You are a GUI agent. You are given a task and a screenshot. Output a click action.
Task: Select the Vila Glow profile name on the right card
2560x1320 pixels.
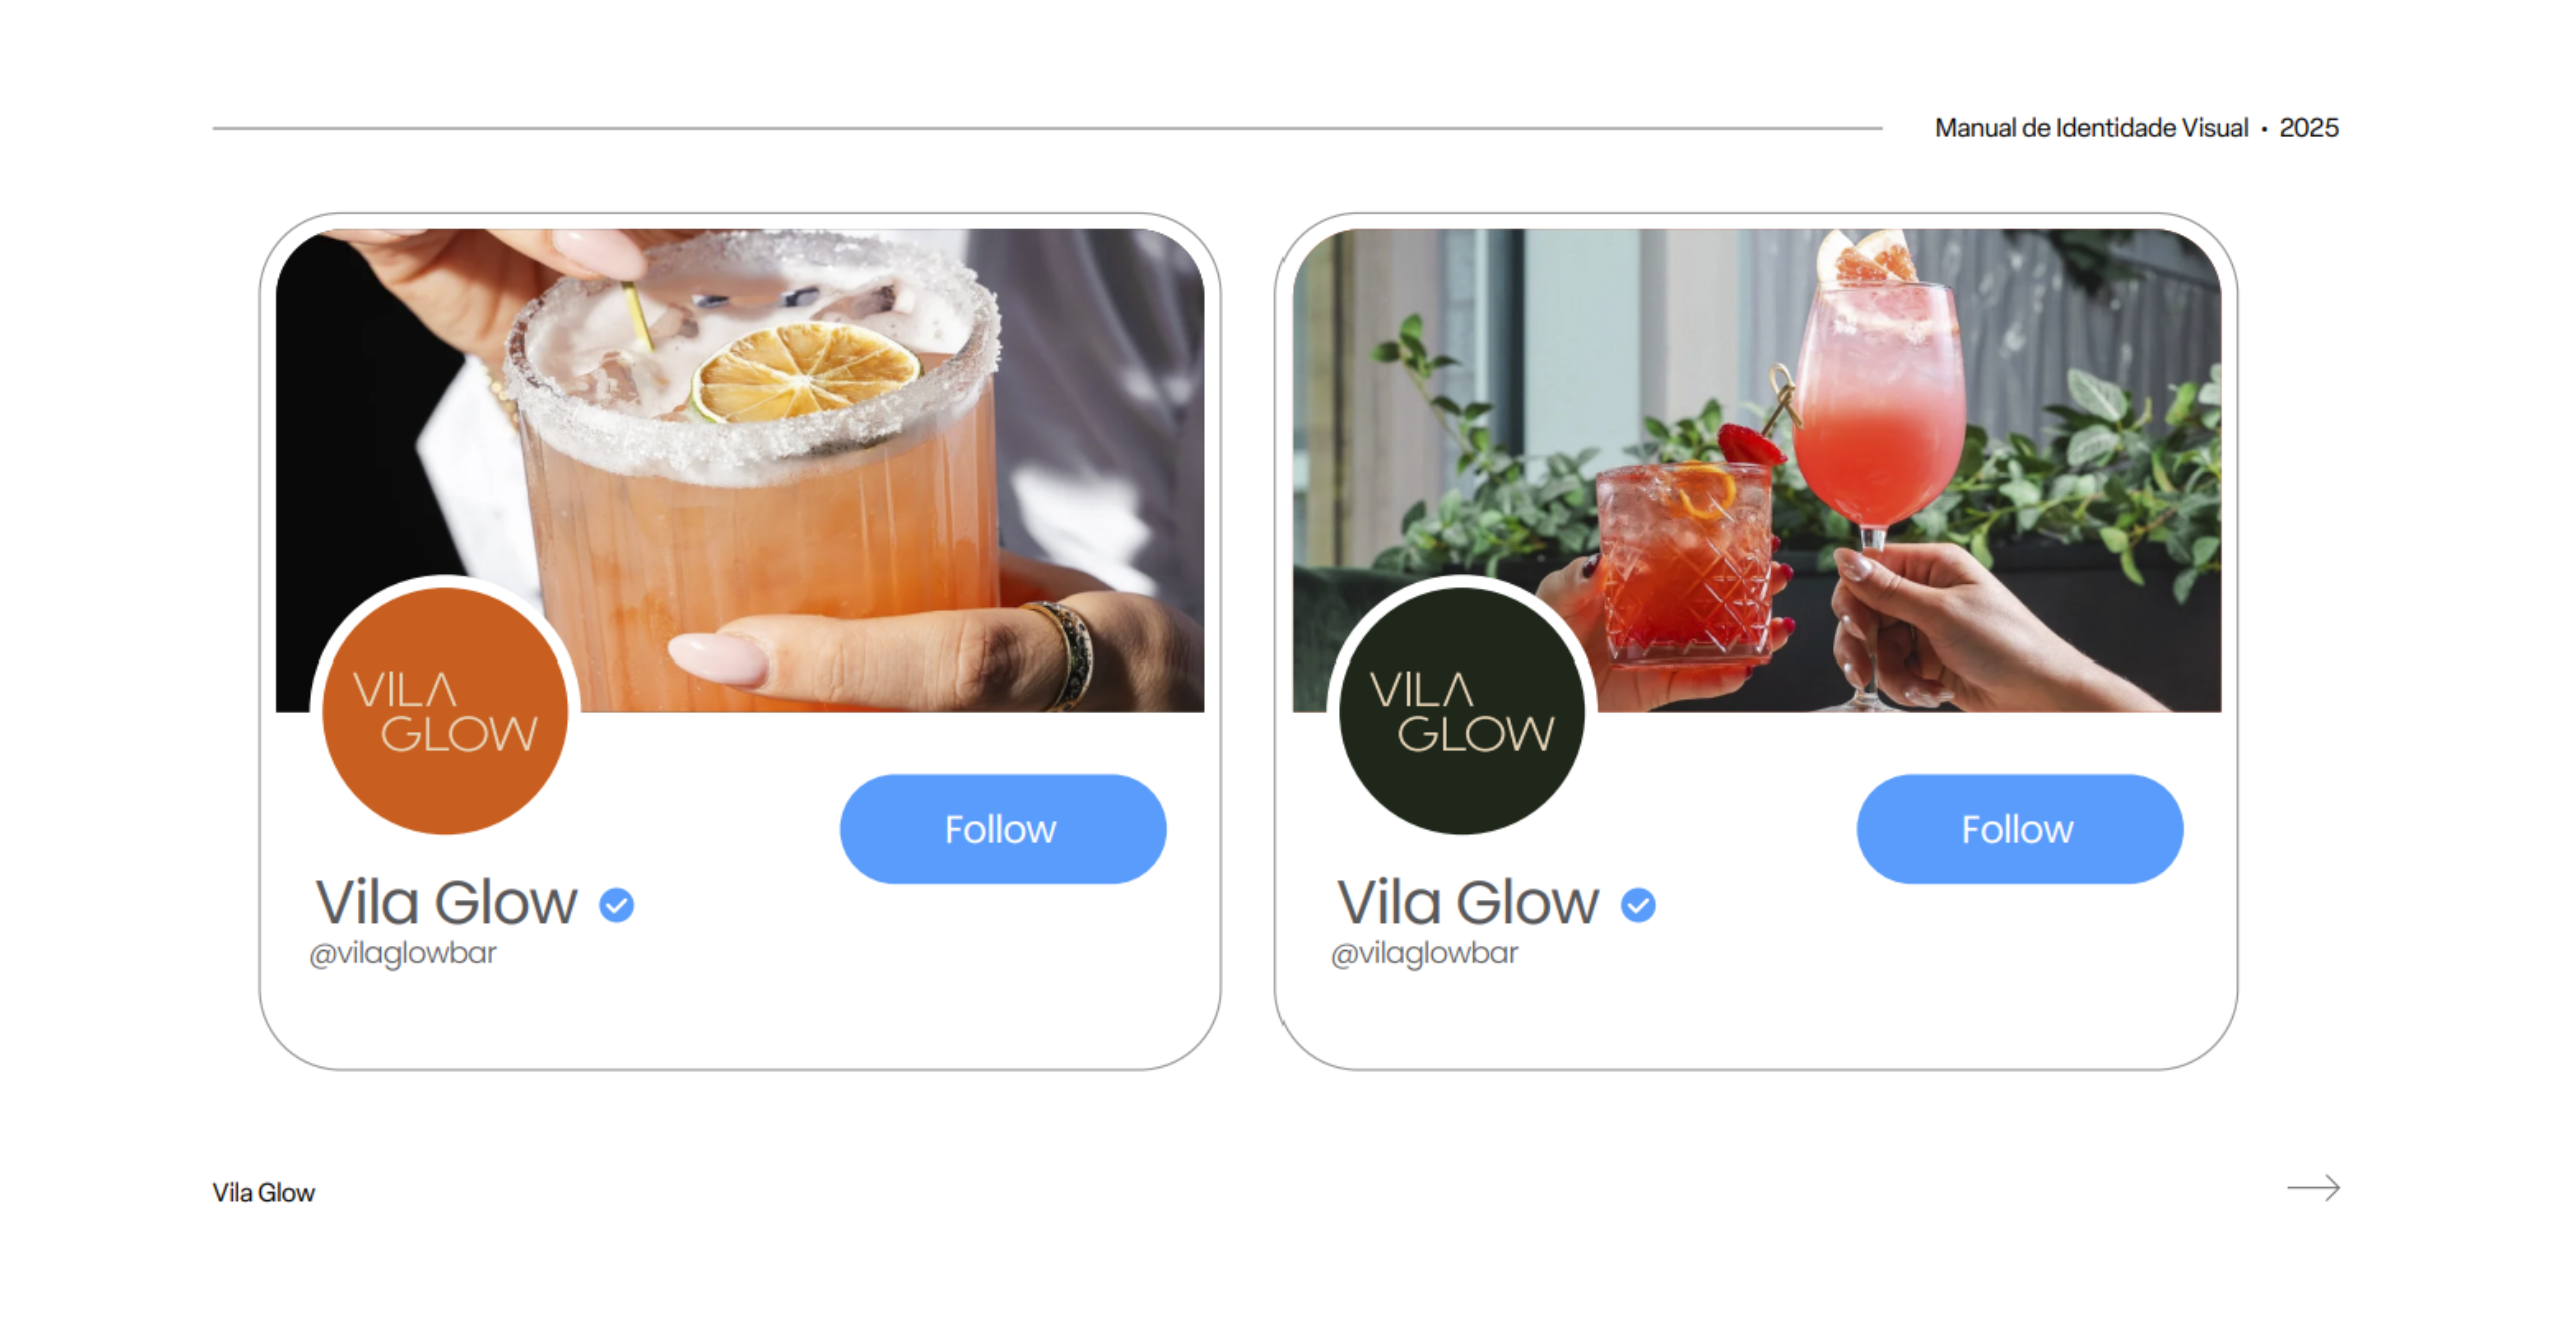click(1468, 902)
